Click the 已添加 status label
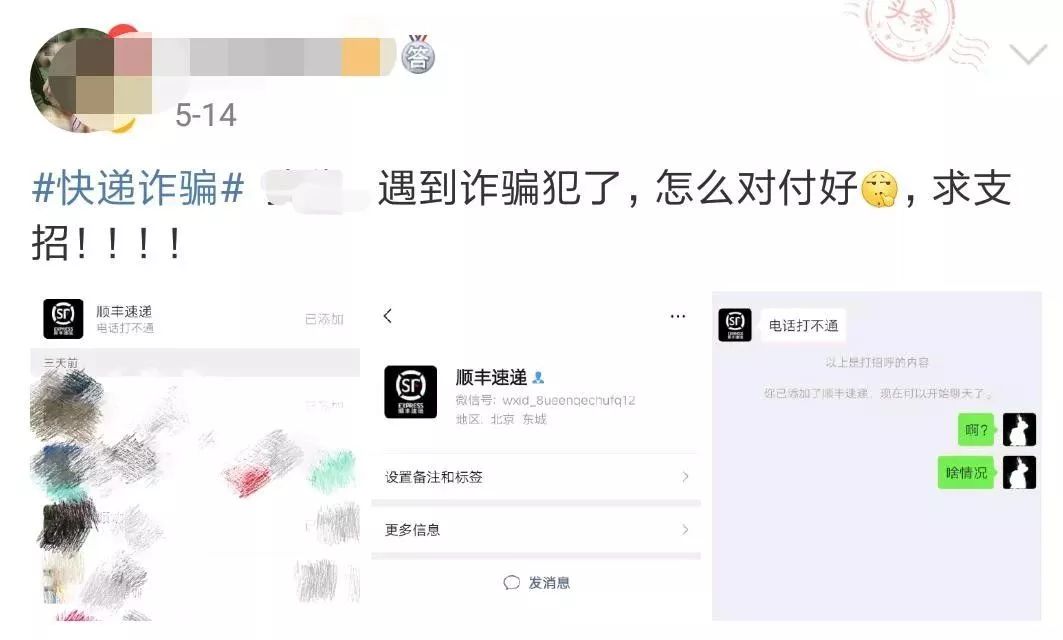Screen dimensions: 1063x640 (324, 319)
